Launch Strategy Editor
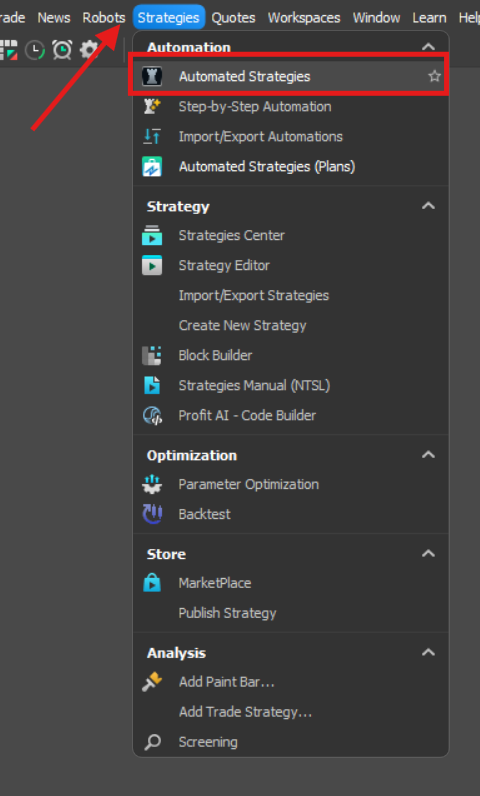This screenshot has width=480, height=796. [x=291, y=265]
